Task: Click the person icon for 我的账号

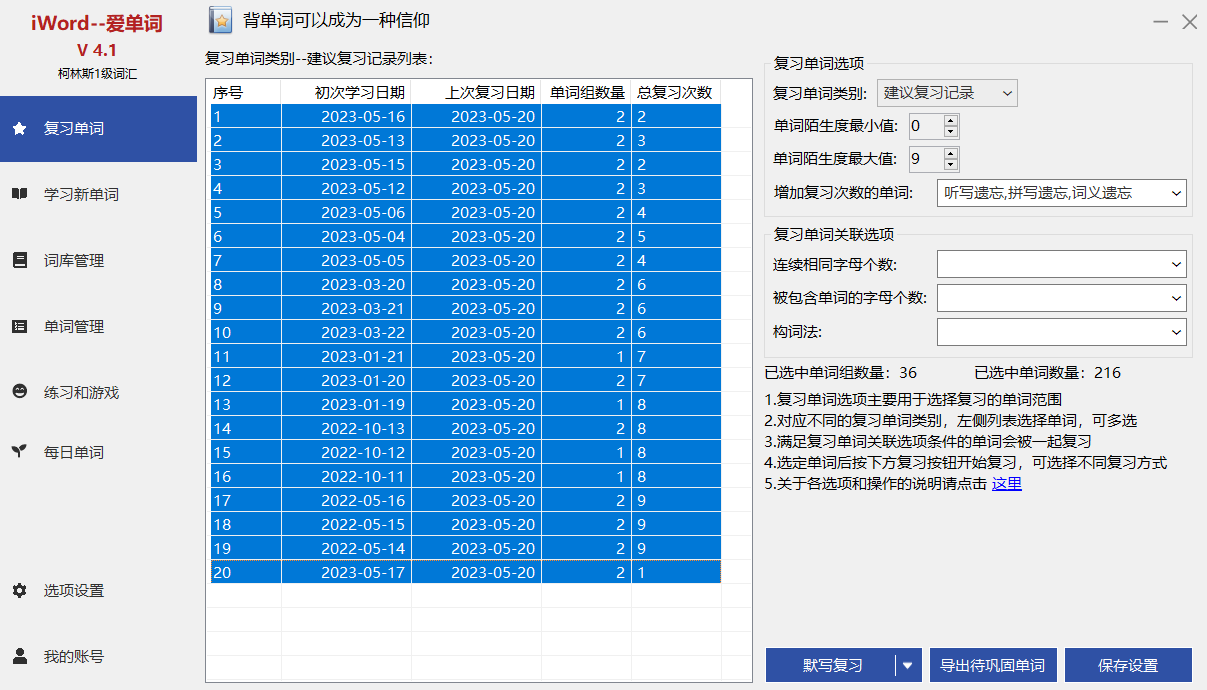Action: [19, 657]
